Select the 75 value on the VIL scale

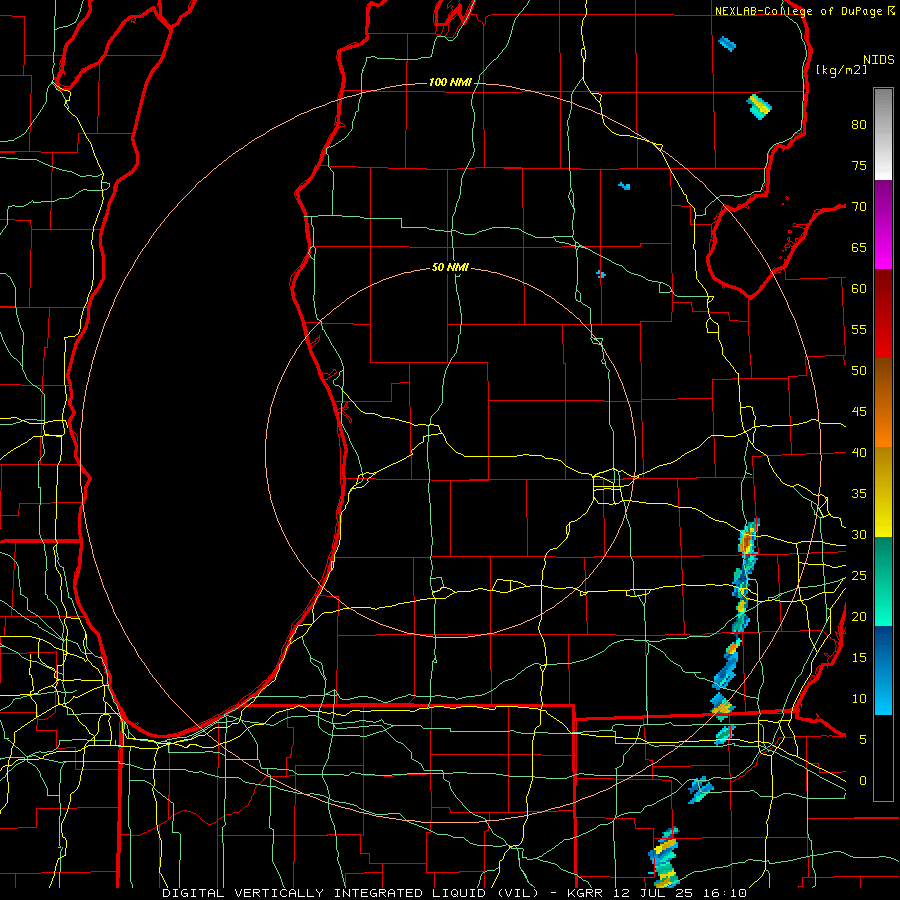(x=859, y=166)
